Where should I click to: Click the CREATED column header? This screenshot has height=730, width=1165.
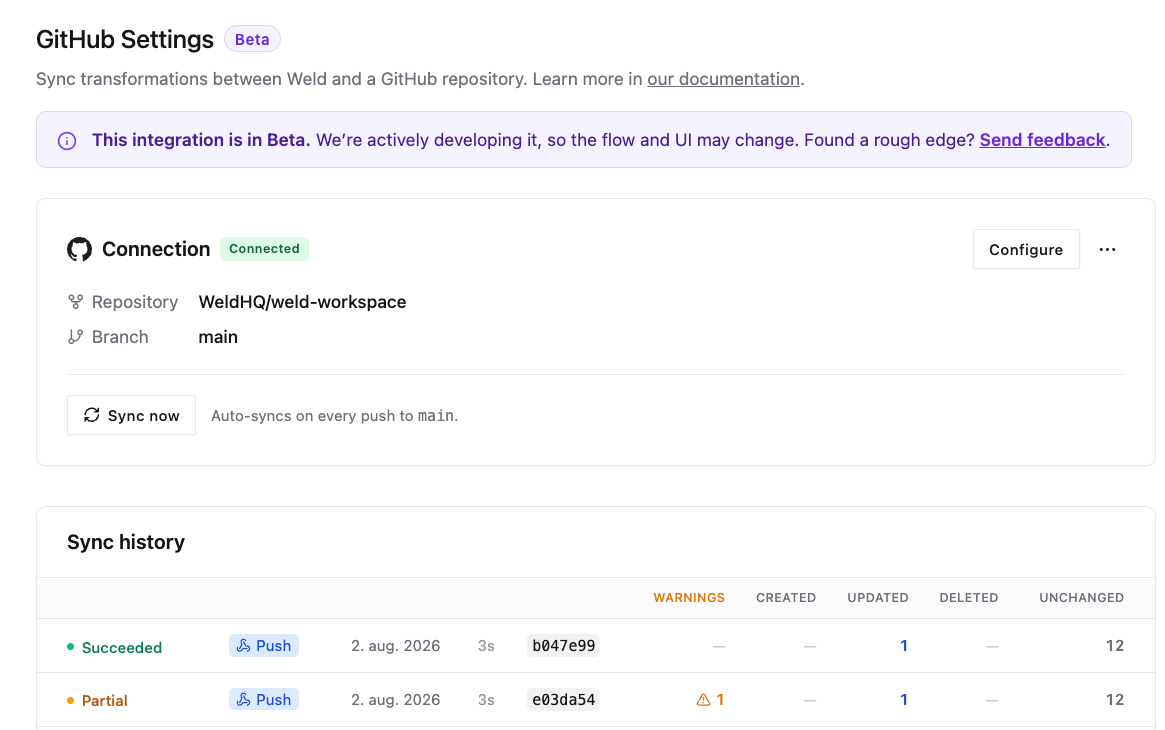[x=785, y=598]
